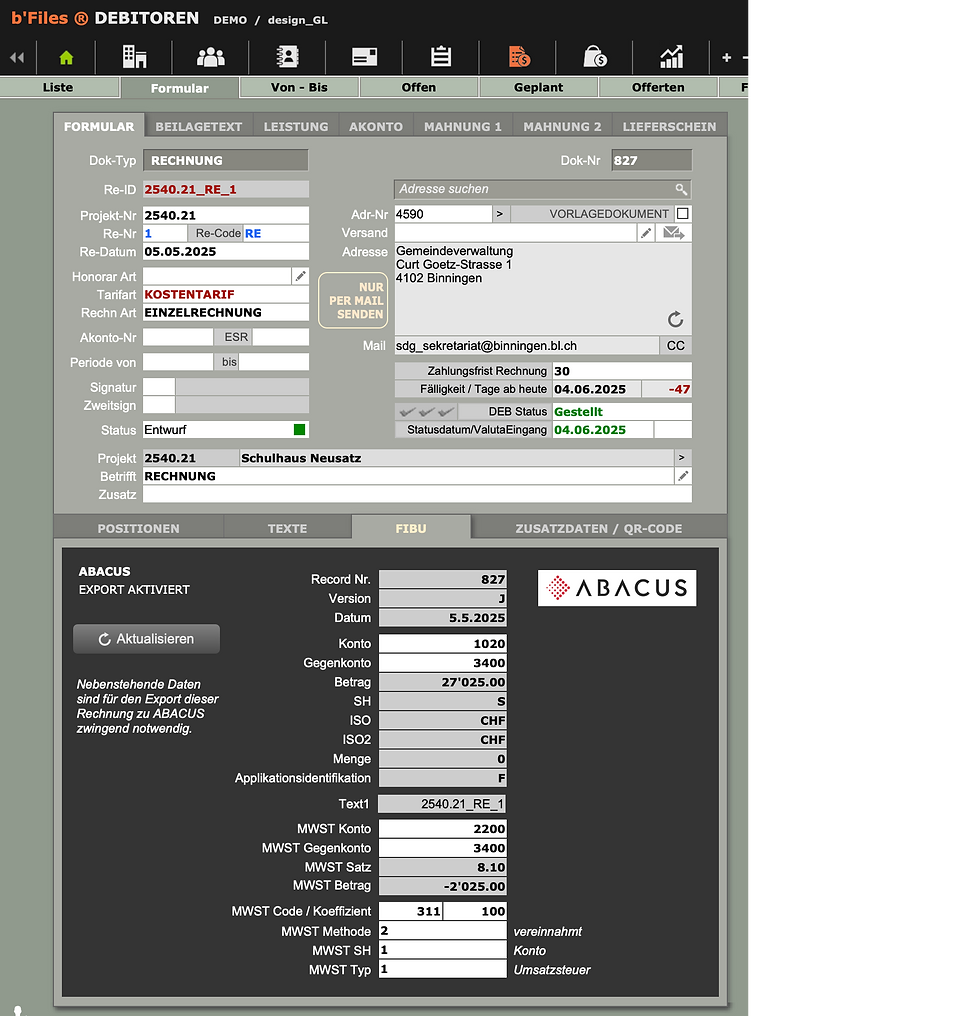Image resolution: width=980 pixels, height=1016 pixels.
Task: Click the plus icon in the toolbar
Action: pyautogui.click(x=727, y=58)
